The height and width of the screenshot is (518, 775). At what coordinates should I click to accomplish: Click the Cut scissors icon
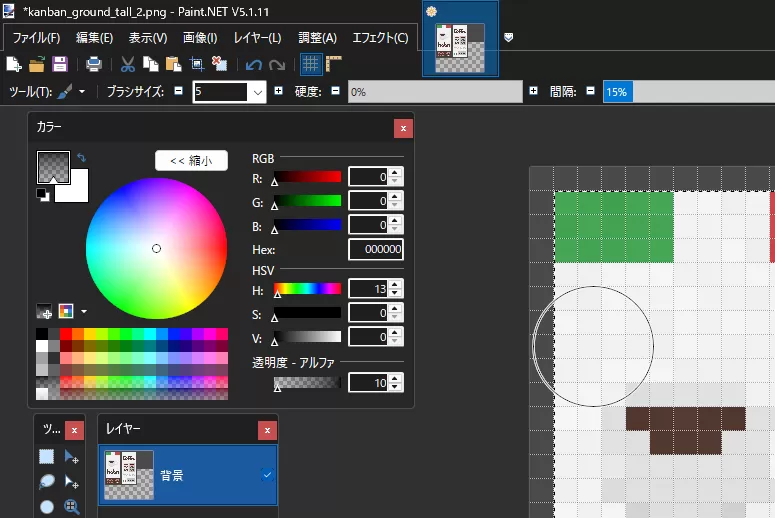point(128,64)
